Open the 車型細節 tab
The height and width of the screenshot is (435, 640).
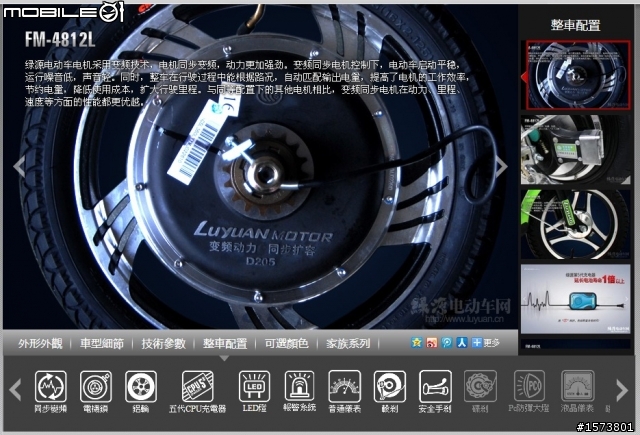[x=102, y=344]
